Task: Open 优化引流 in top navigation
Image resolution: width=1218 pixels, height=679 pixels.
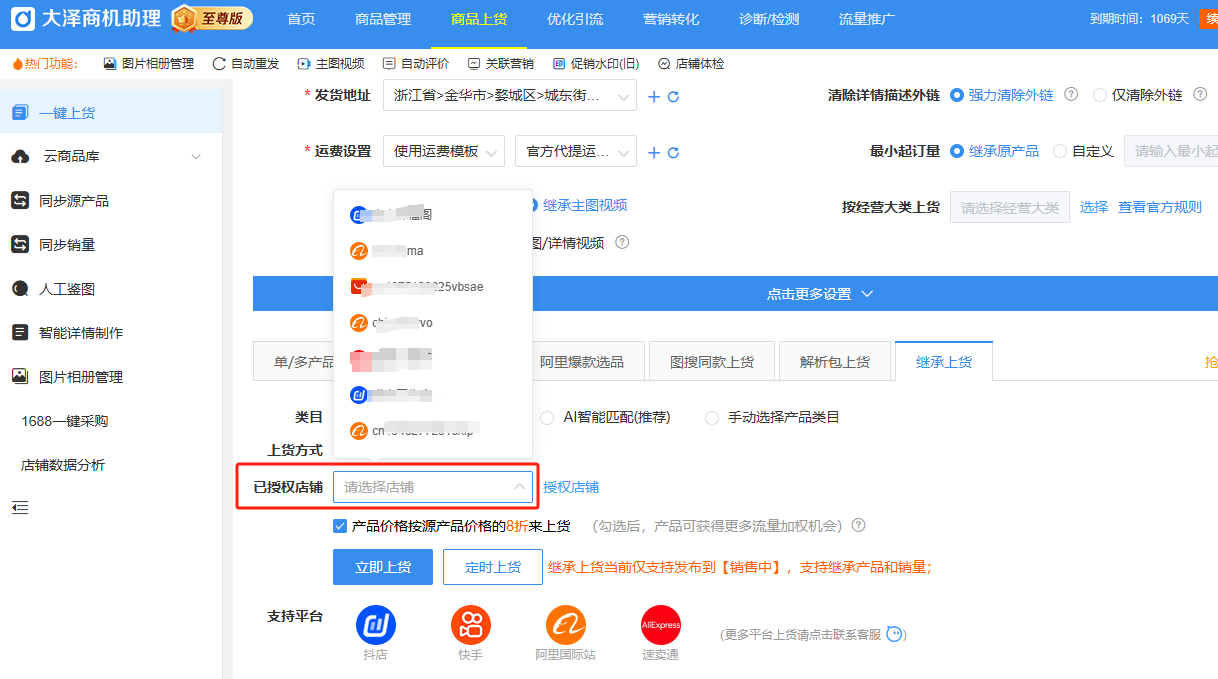Action: [575, 20]
